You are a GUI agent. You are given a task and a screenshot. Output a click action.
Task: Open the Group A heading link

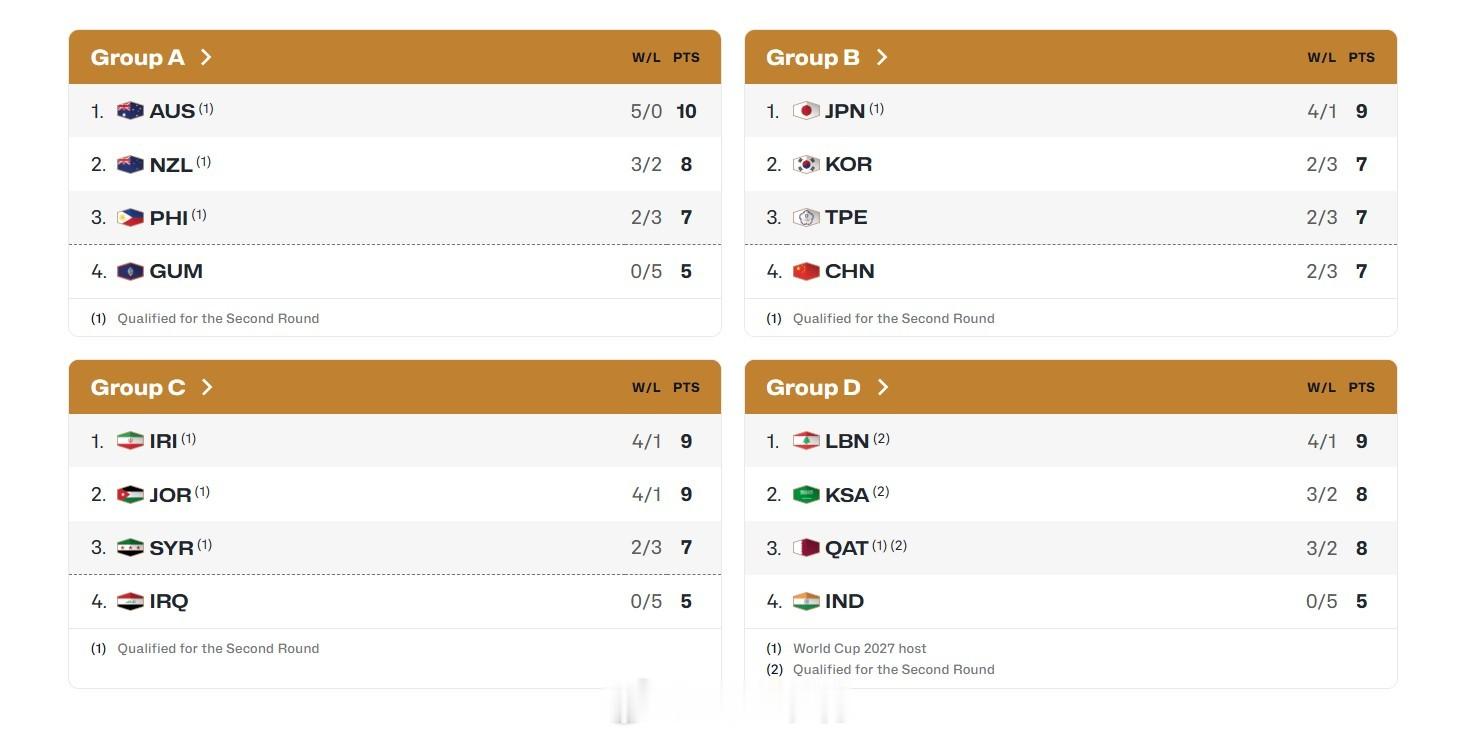(138, 57)
